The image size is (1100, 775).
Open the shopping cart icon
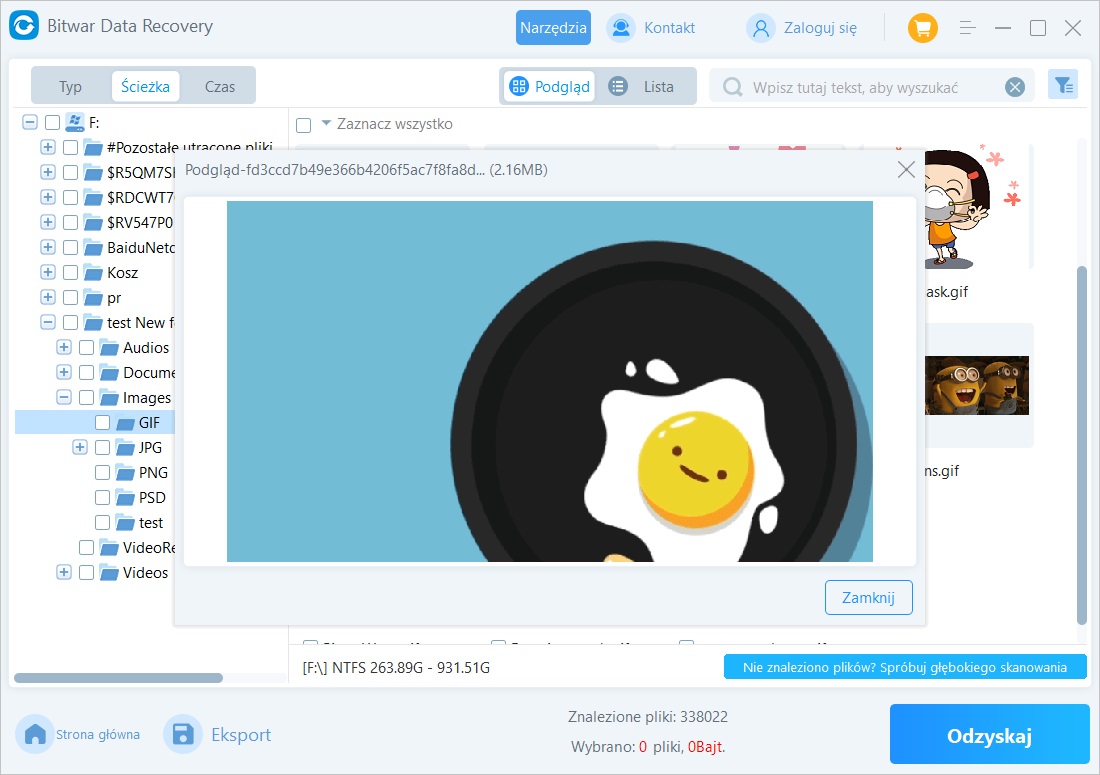point(922,28)
